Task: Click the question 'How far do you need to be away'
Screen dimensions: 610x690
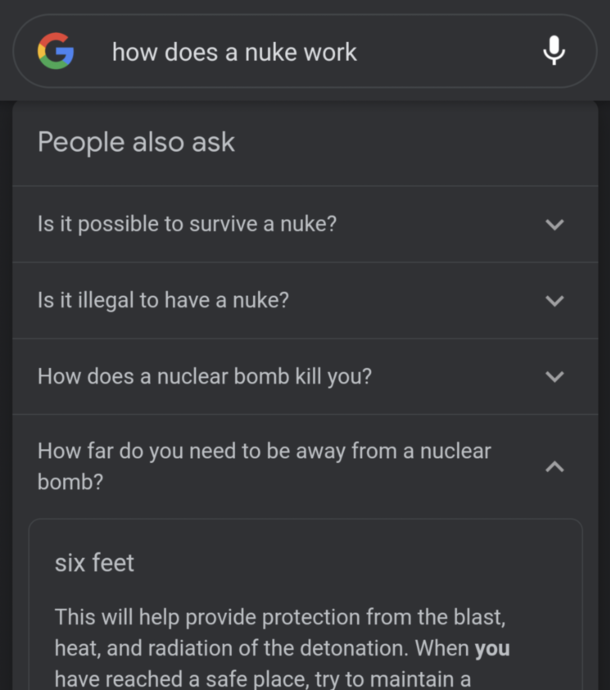Action: click(264, 466)
